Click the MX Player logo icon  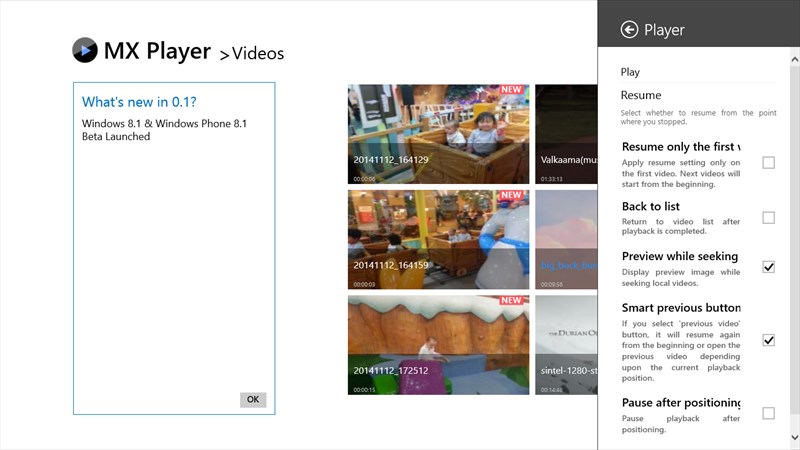tap(85, 50)
